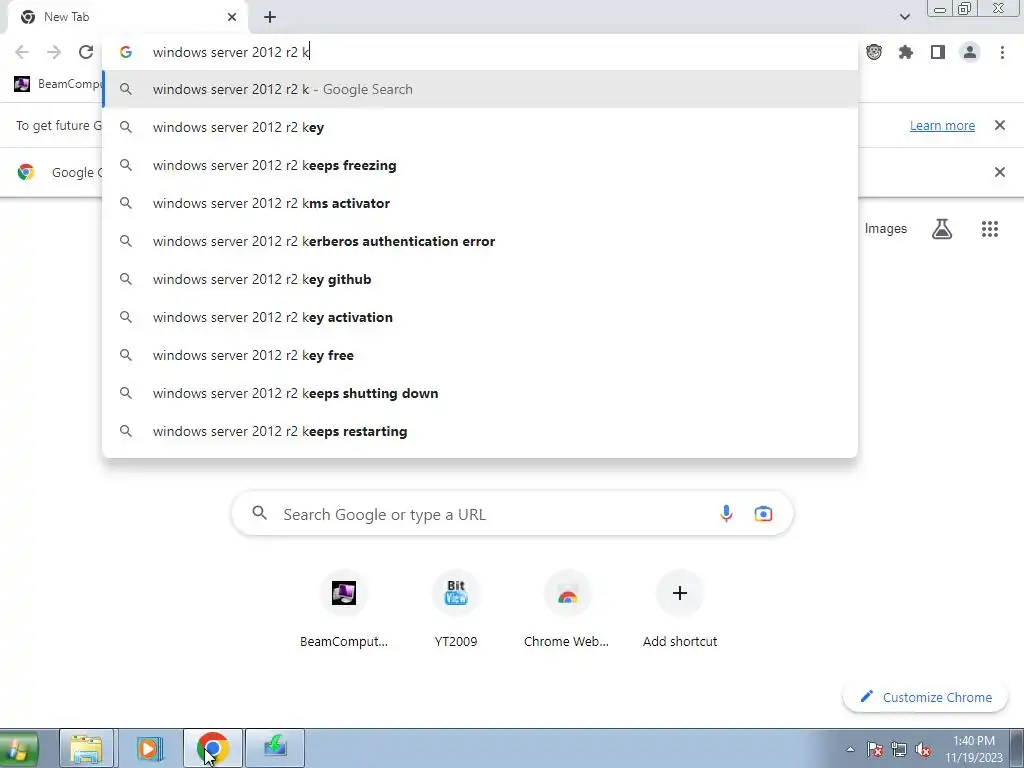Select suggestion 'windows server 2012 r2 key activation'
The image size is (1024, 768).
coord(480,317)
